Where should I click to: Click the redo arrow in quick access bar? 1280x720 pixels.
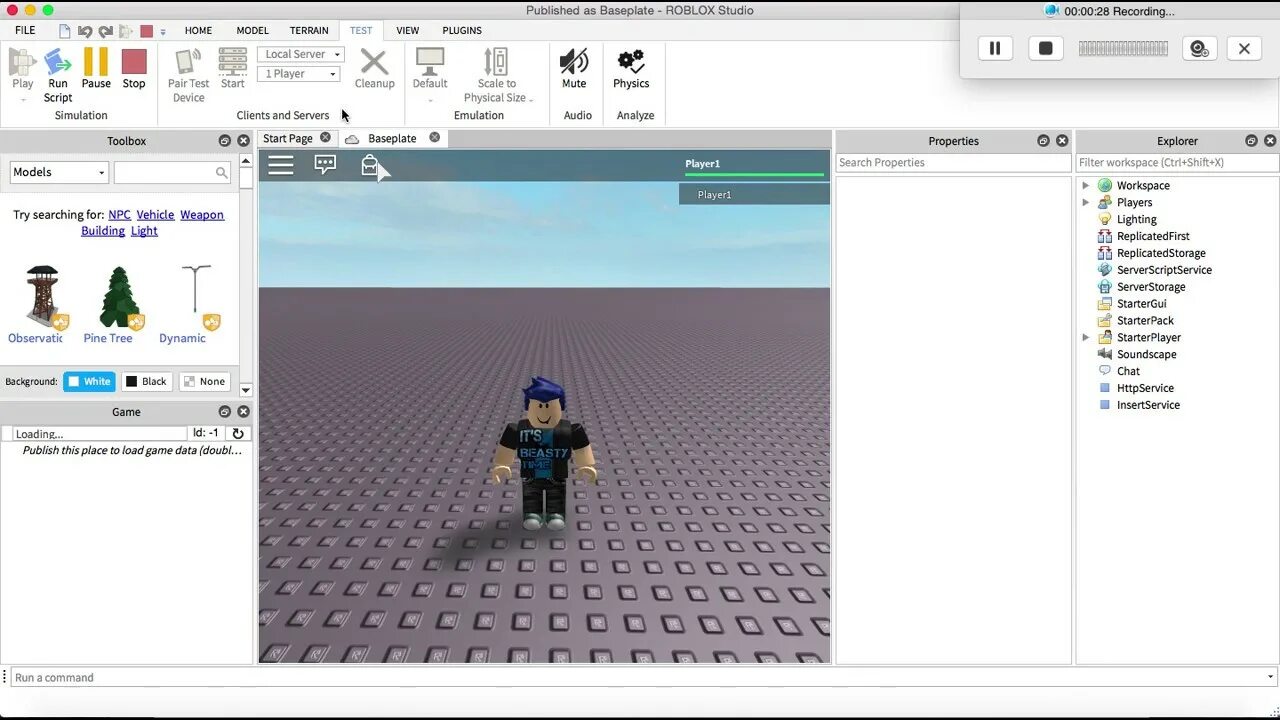[x=106, y=31]
